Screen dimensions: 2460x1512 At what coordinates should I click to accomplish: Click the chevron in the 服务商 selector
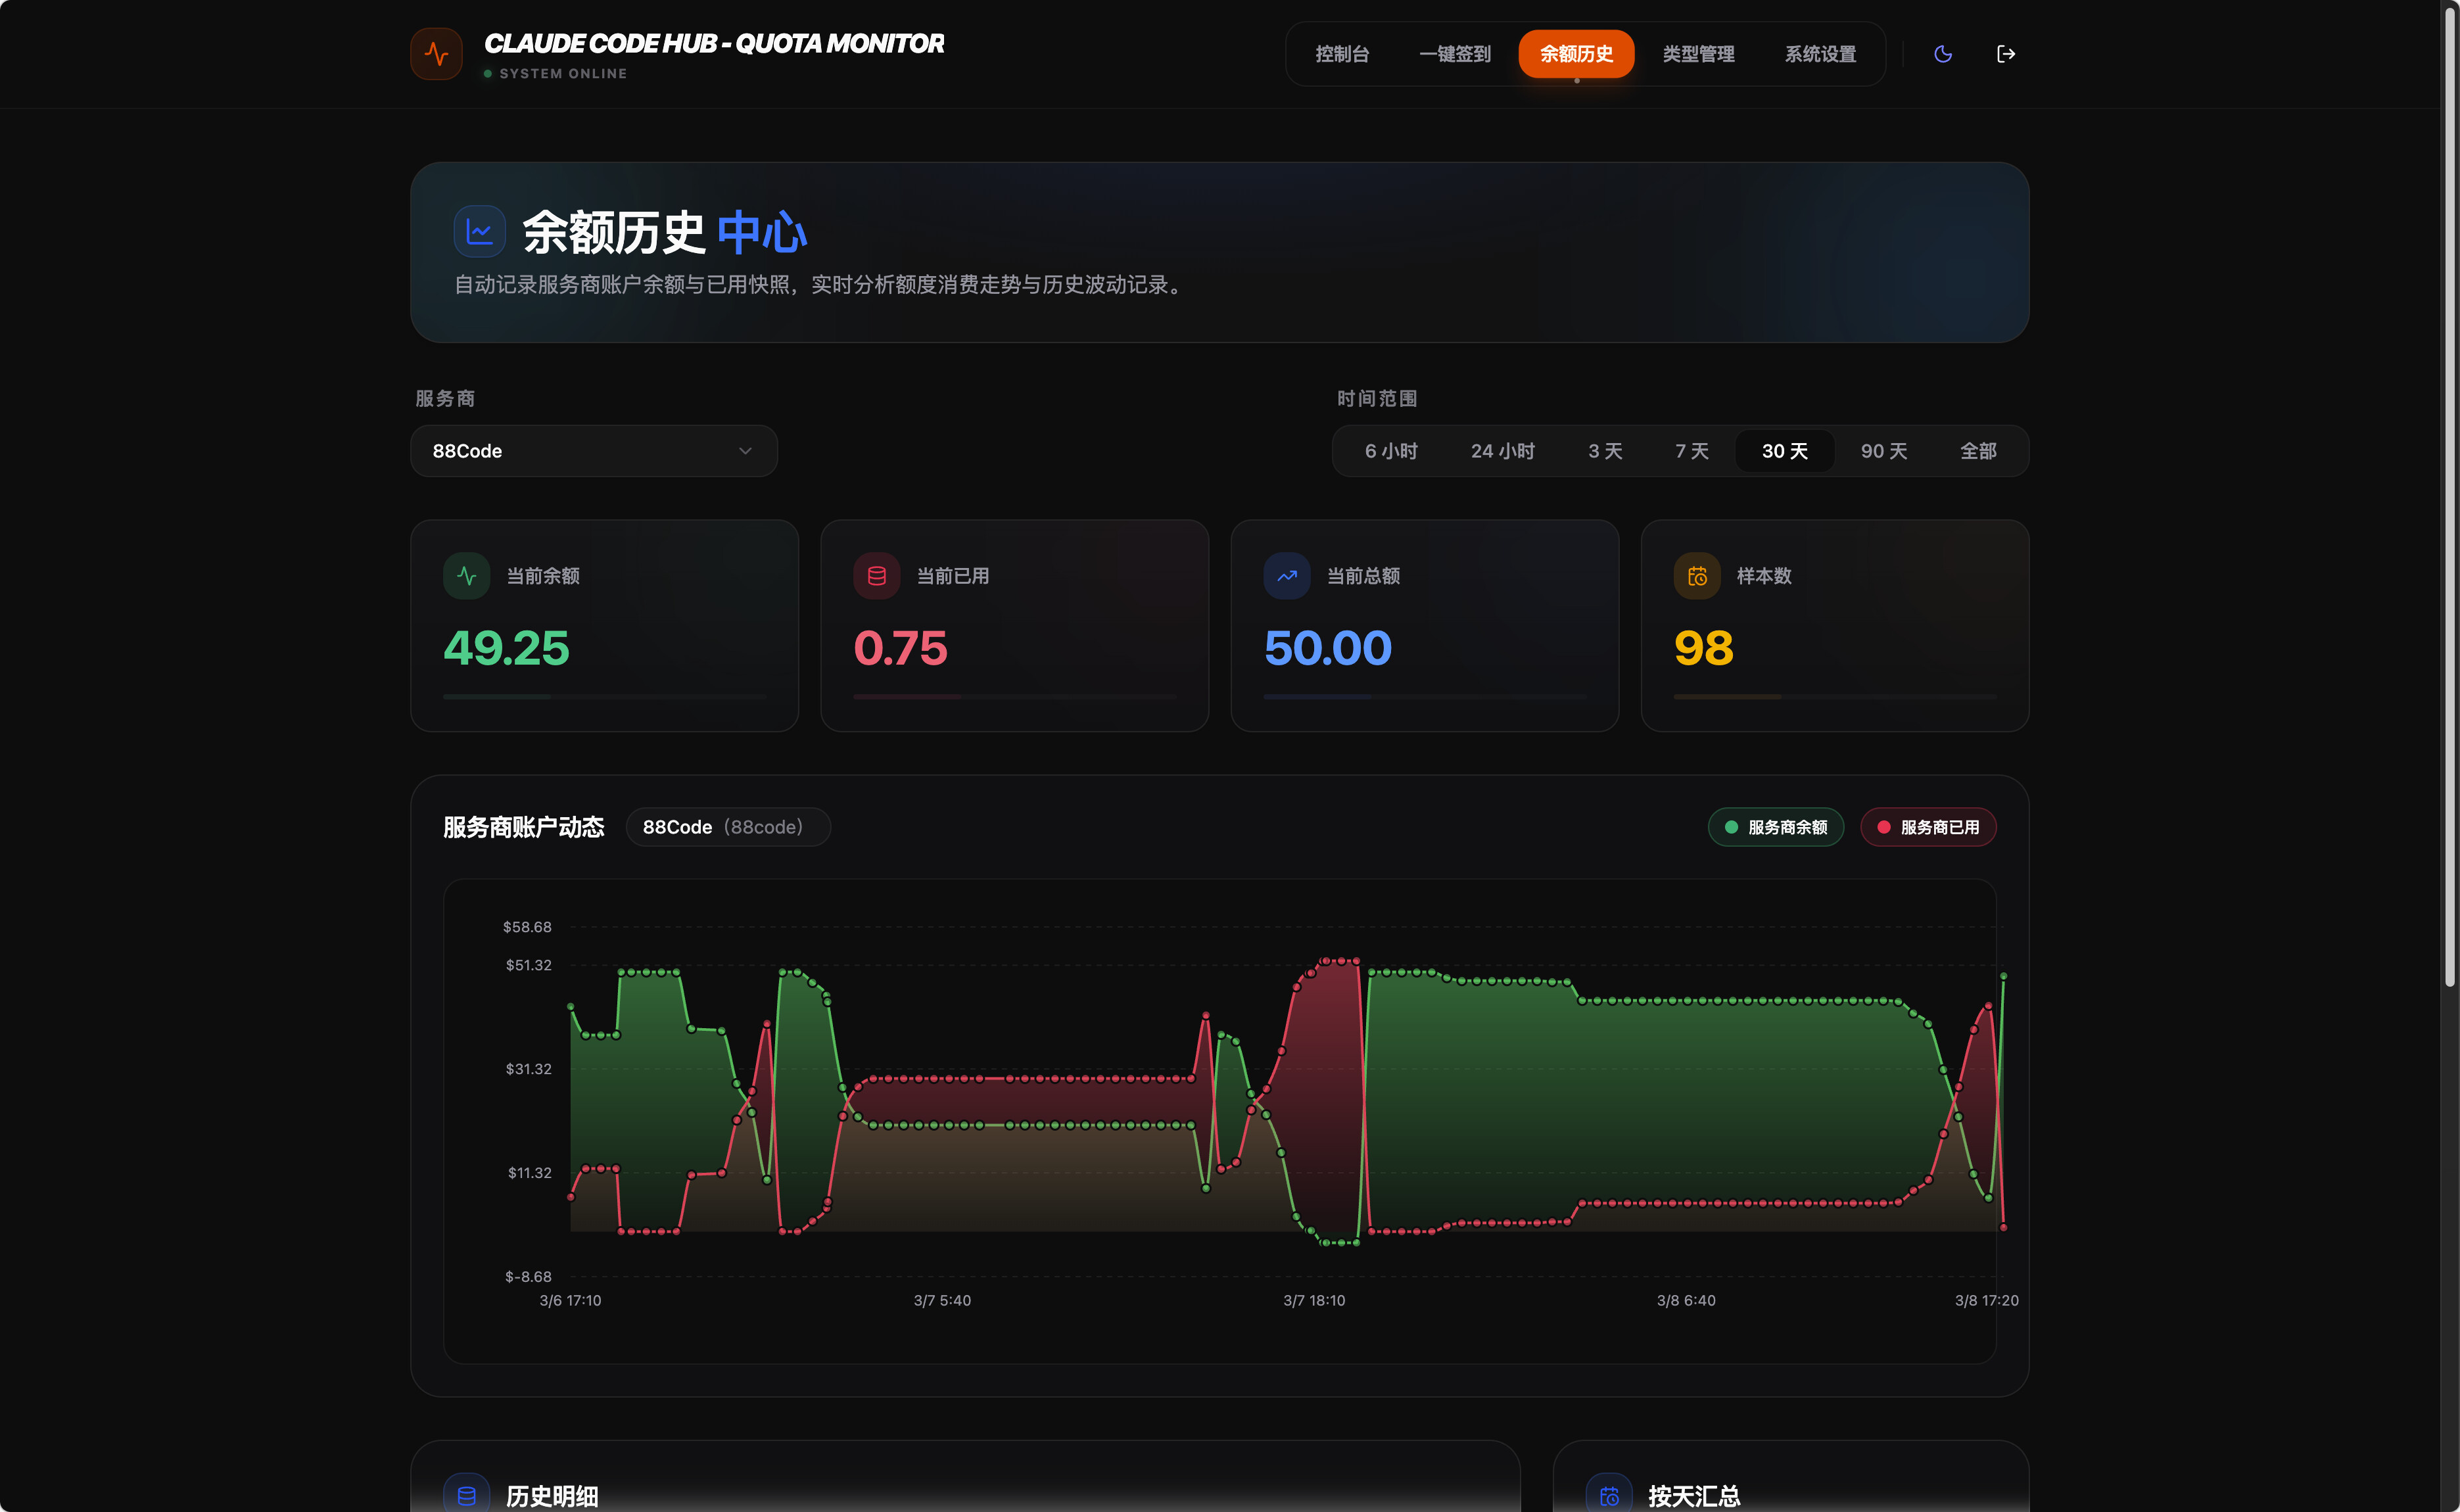pos(745,451)
